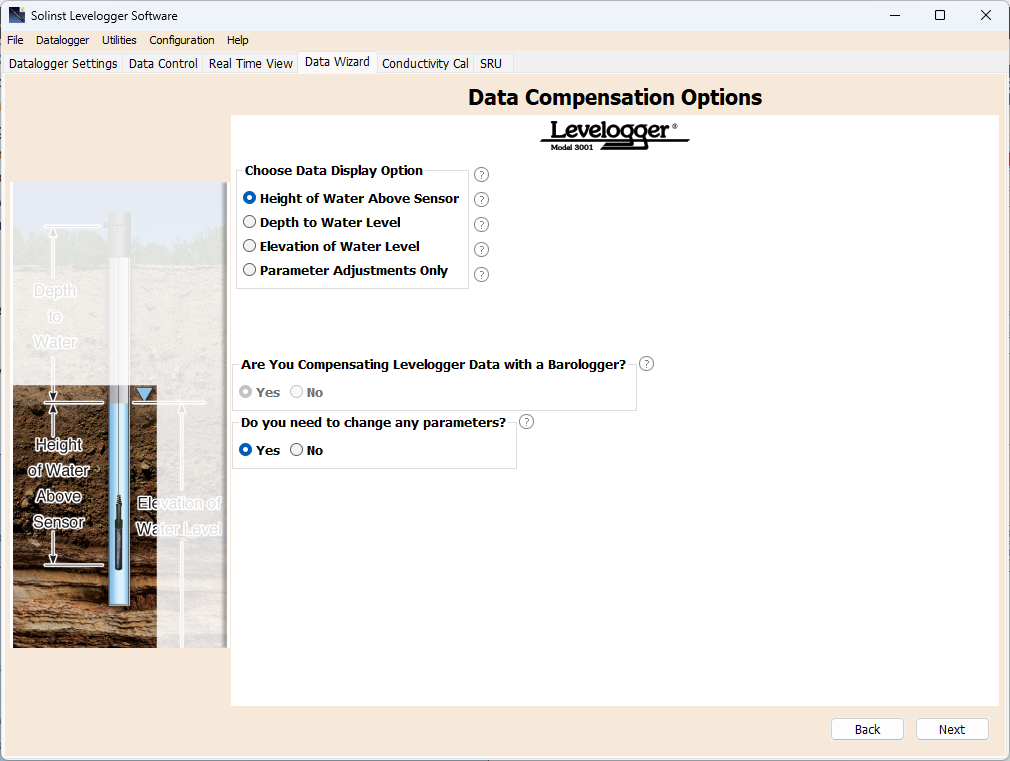Open the Utilities menu
The height and width of the screenshot is (761, 1010).
[119, 40]
